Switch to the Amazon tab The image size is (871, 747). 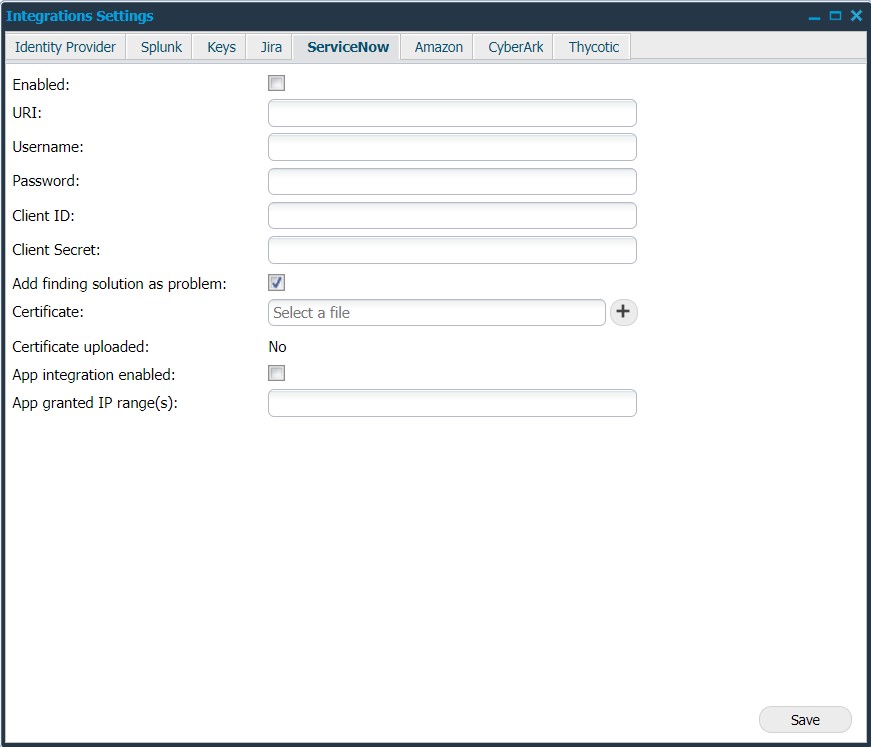click(436, 46)
